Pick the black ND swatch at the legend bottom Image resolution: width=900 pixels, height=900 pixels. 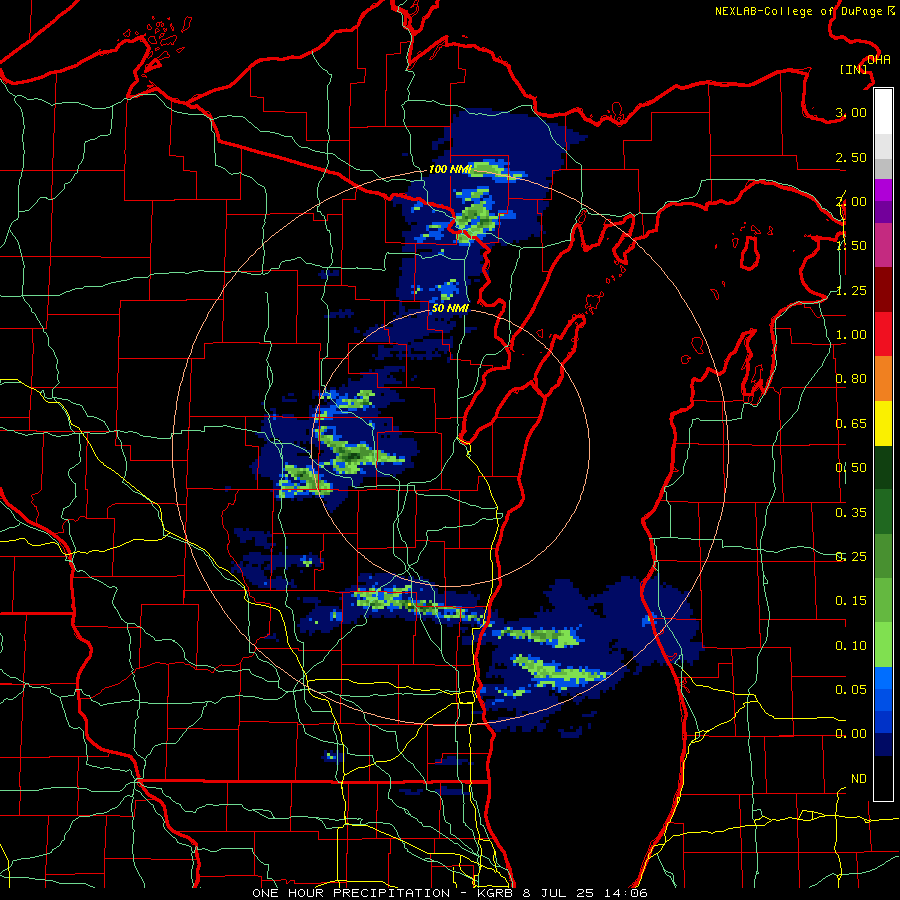click(883, 778)
